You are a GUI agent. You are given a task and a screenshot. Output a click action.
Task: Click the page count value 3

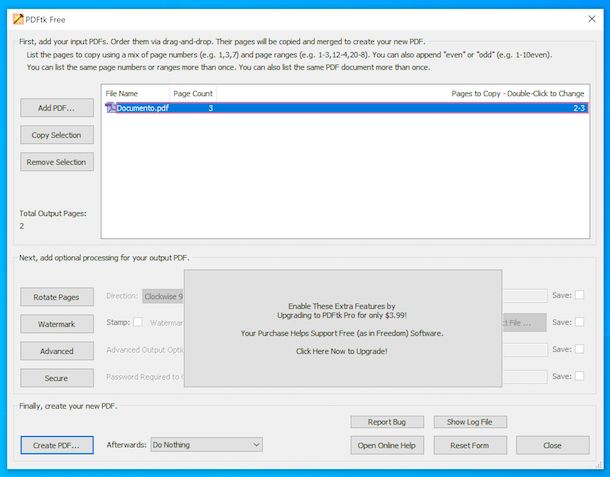pyautogui.click(x=210, y=108)
